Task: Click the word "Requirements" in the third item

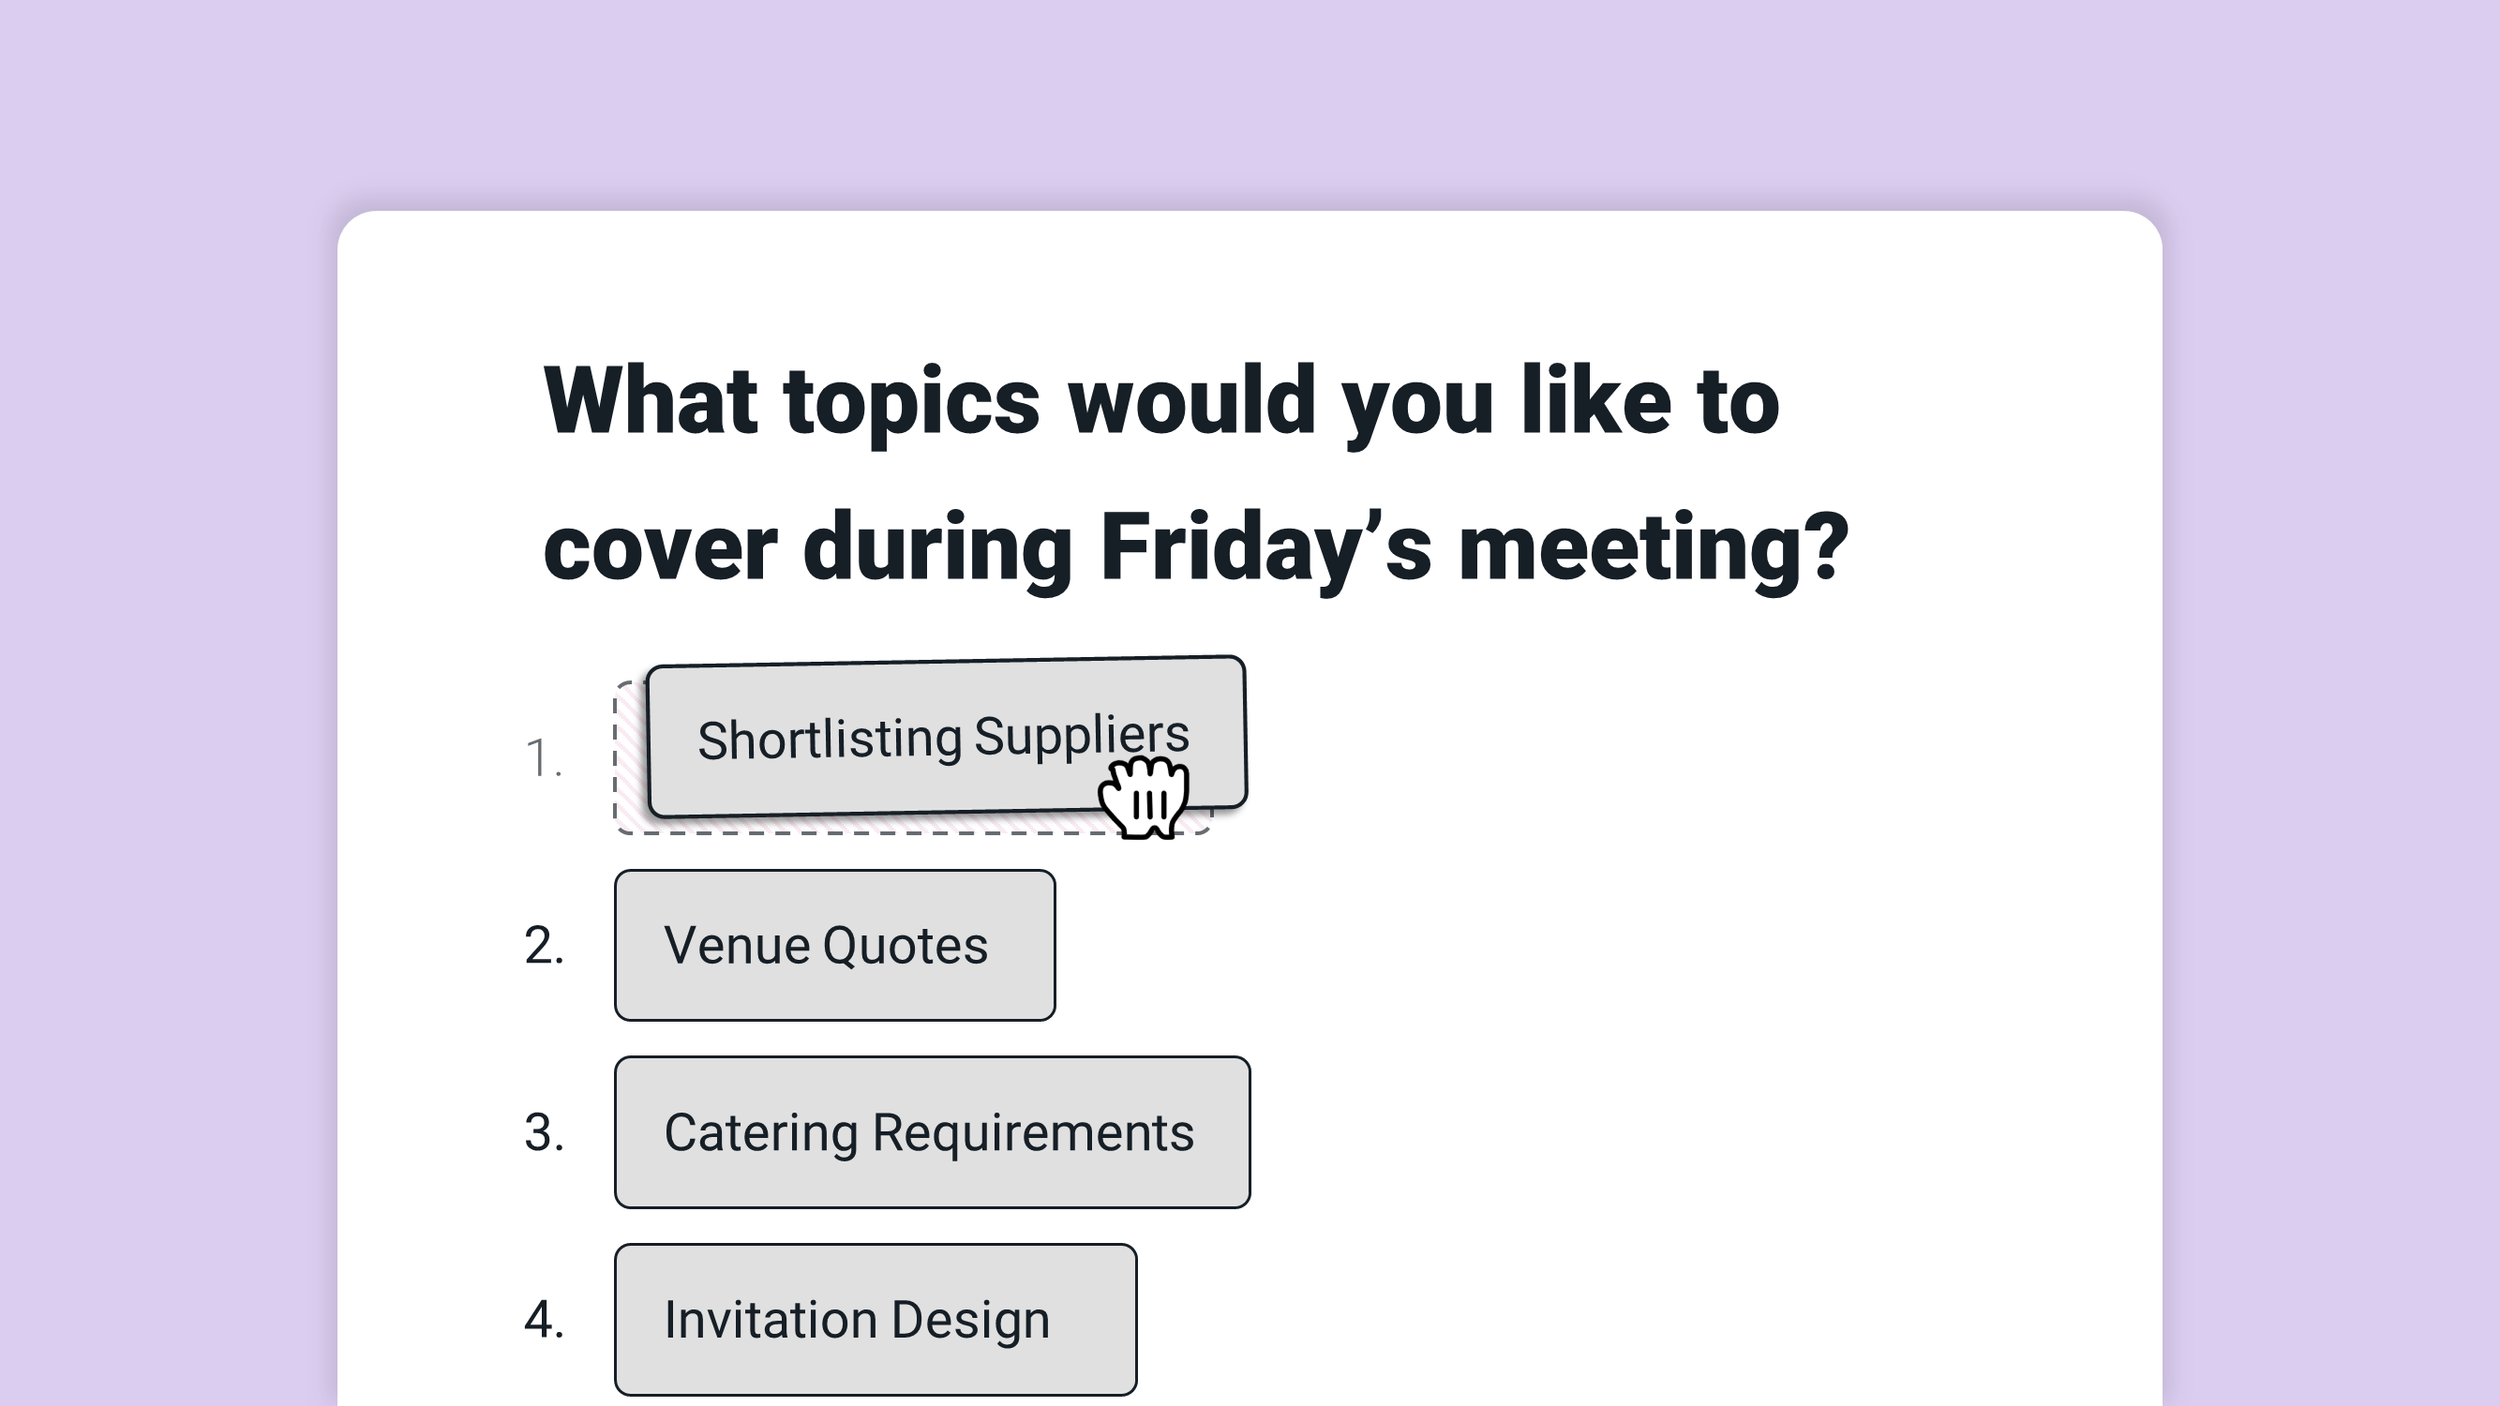Action: click(x=1033, y=1134)
